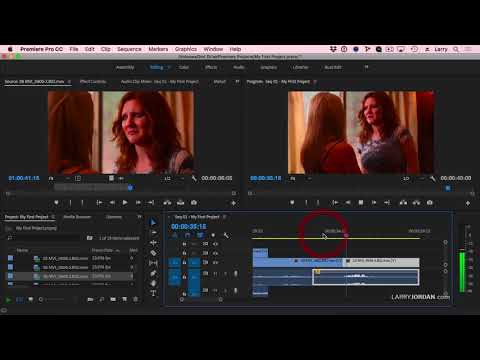This screenshot has height=360, width=480.
Task: Switch to the Effects workspace
Action: pos(211,67)
